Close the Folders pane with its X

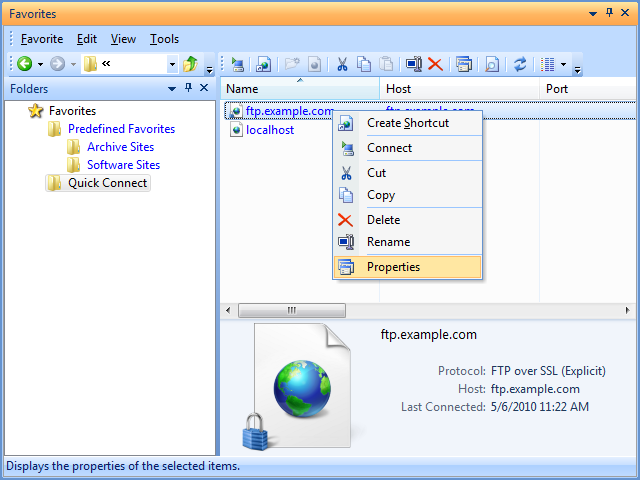tap(204, 89)
